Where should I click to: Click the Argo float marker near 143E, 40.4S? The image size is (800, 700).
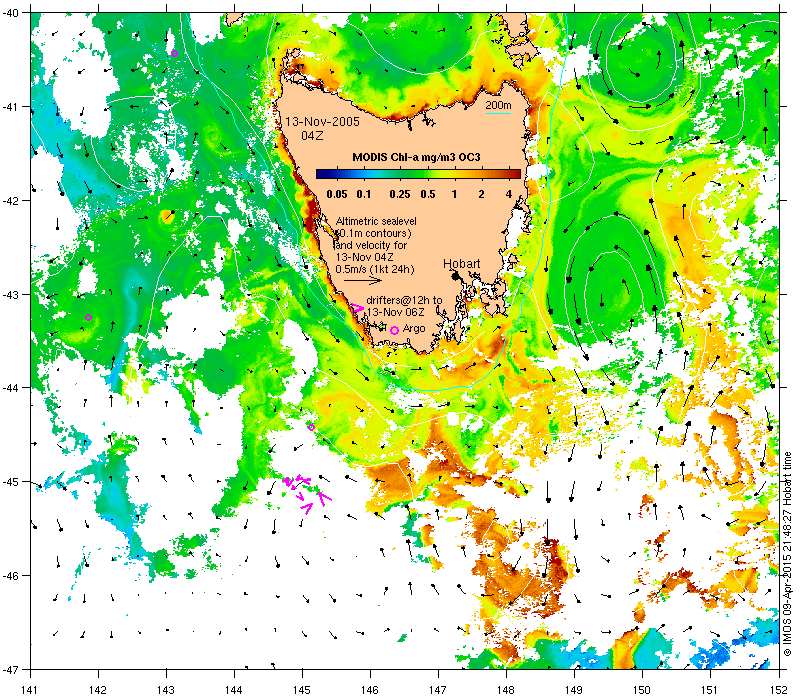point(174,54)
